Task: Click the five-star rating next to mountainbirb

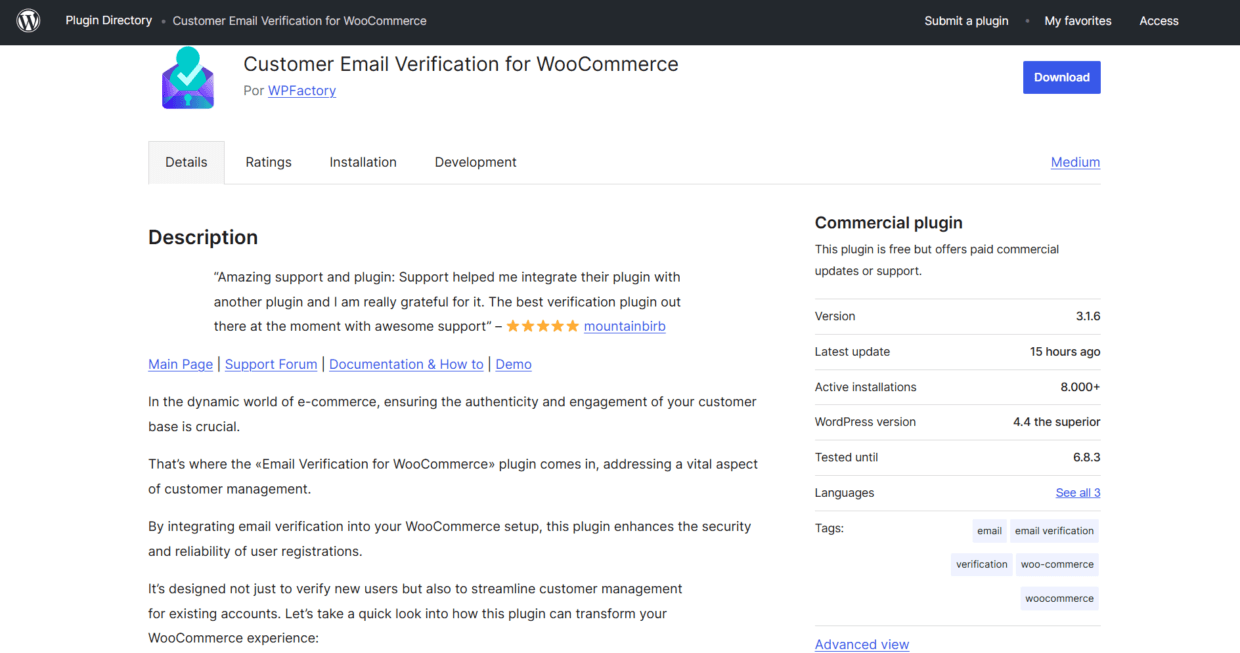Action: pyautogui.click(x=542, y=325)
